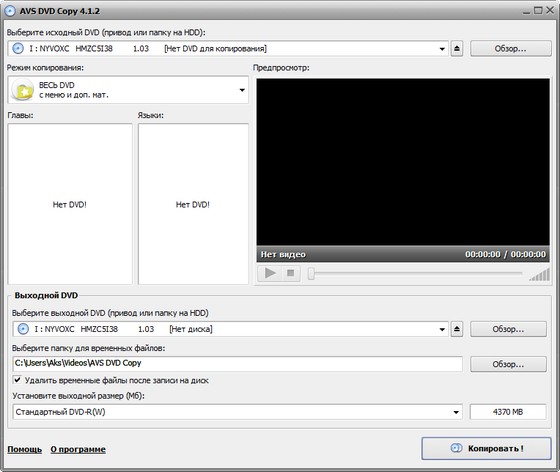Click the copy mode folder icon
The height and width of the screenshot is (472, 560).
[x=22, y=90]
